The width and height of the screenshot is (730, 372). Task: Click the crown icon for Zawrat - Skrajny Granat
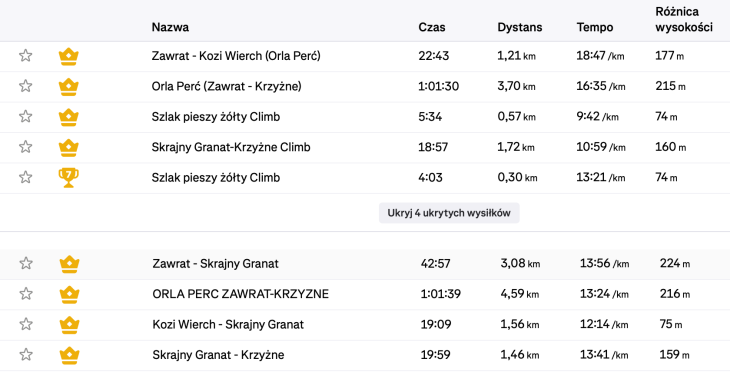point(69,264)
